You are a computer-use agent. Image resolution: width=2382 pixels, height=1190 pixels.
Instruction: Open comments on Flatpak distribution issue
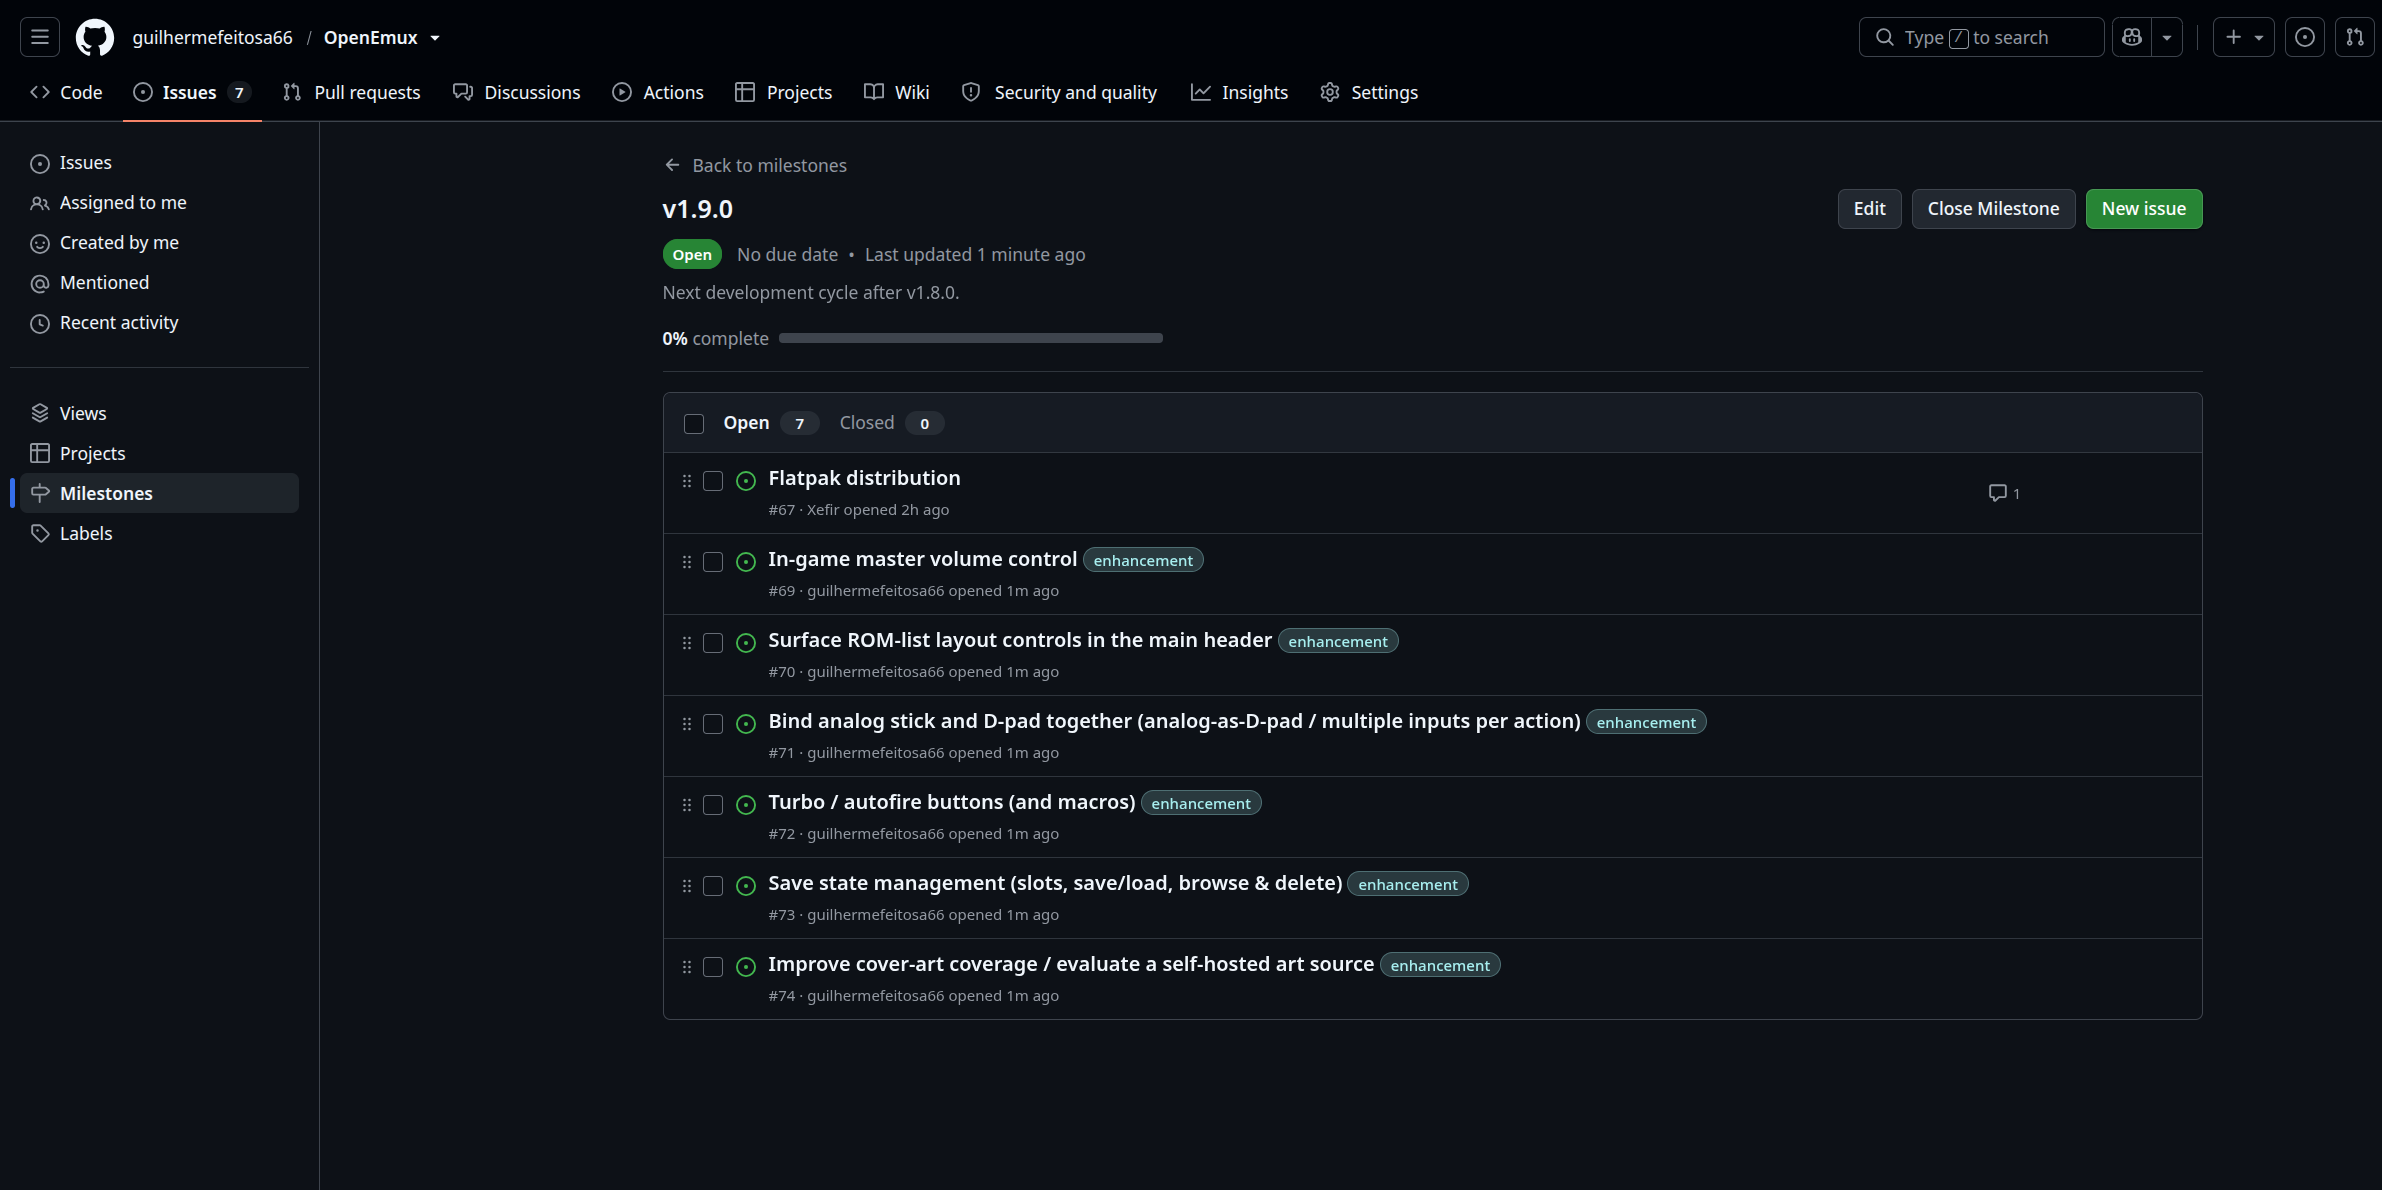tap(2004, 493)
